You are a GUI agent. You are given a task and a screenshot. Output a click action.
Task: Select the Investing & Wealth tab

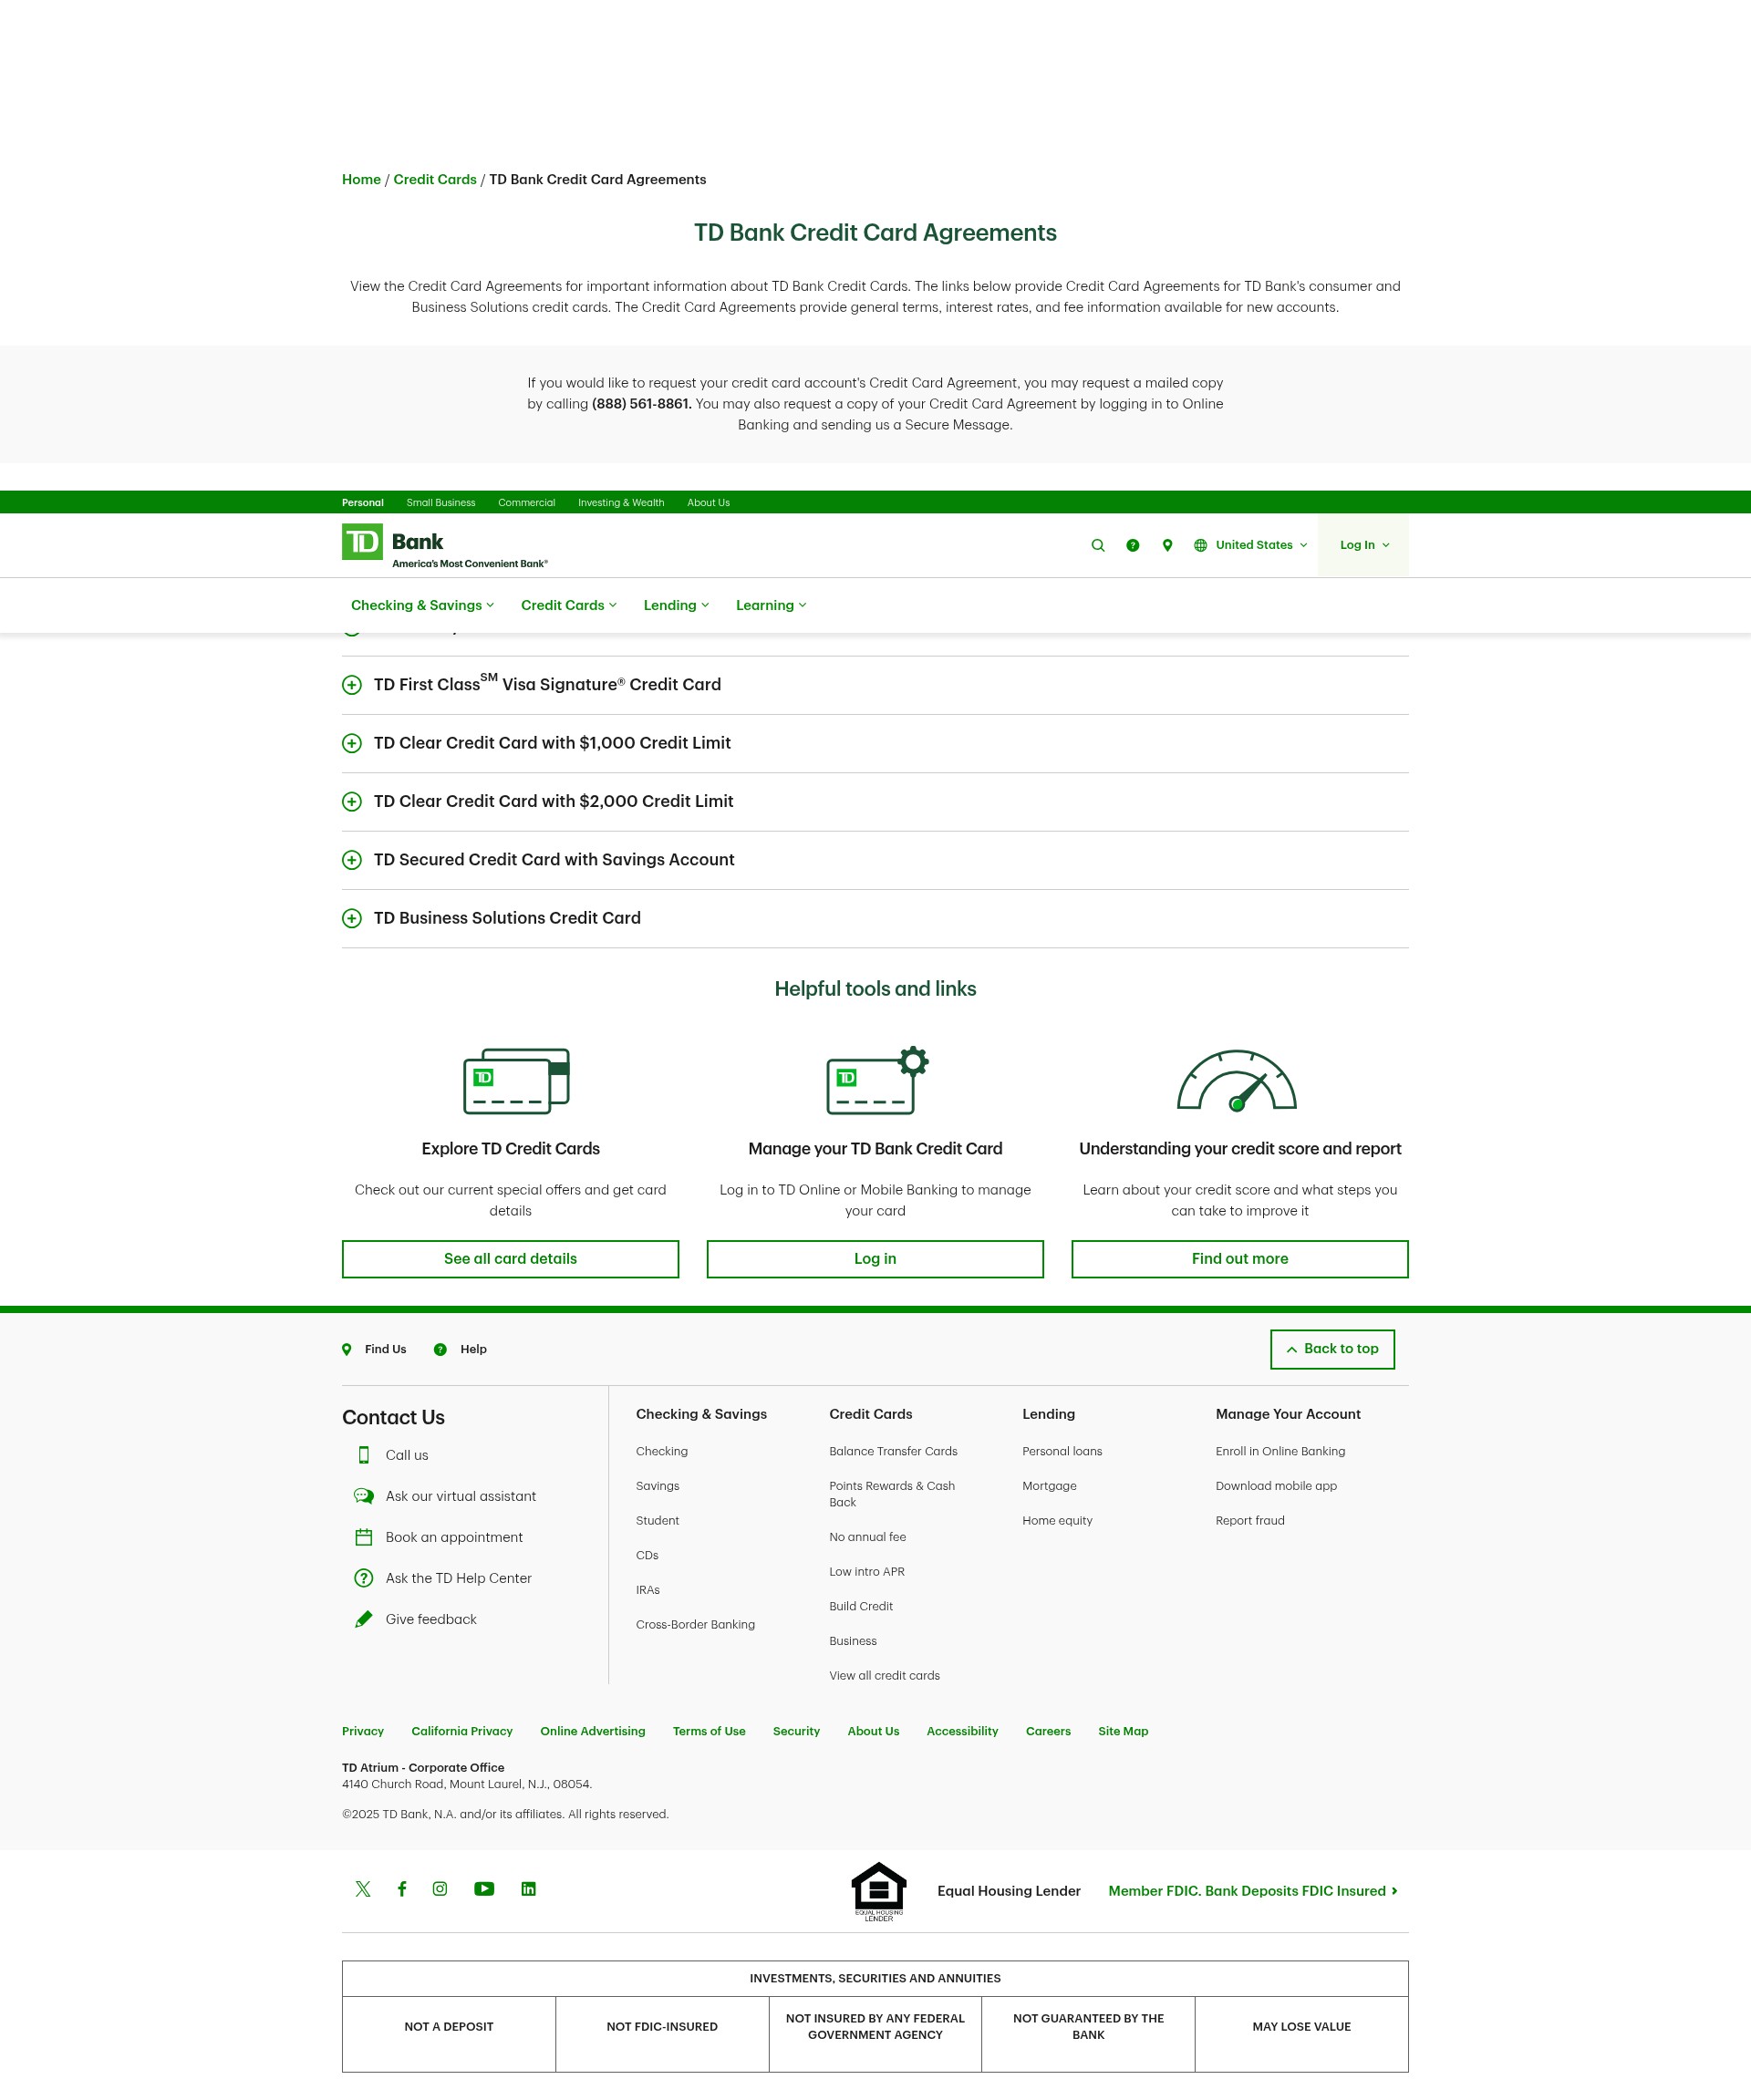(621, 503)
